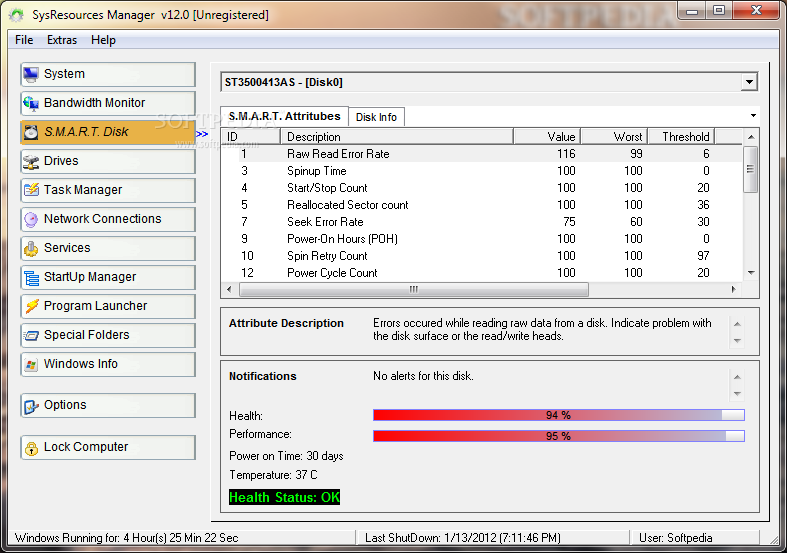Select the Reallocated Sector count row
This screenshot has width=787, height=553.
pyautogui.click(x=482, y=205)
